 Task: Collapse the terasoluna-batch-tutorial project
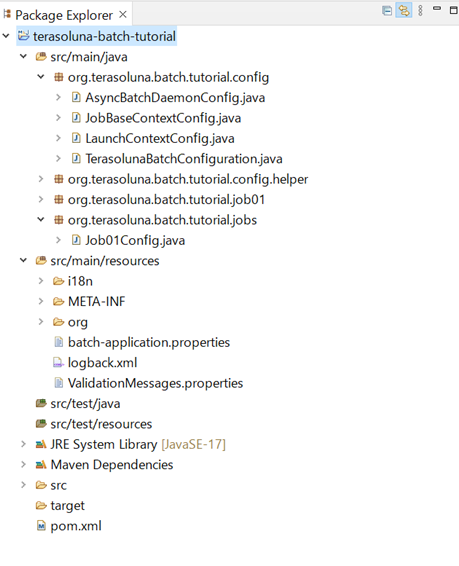[6, 36]
